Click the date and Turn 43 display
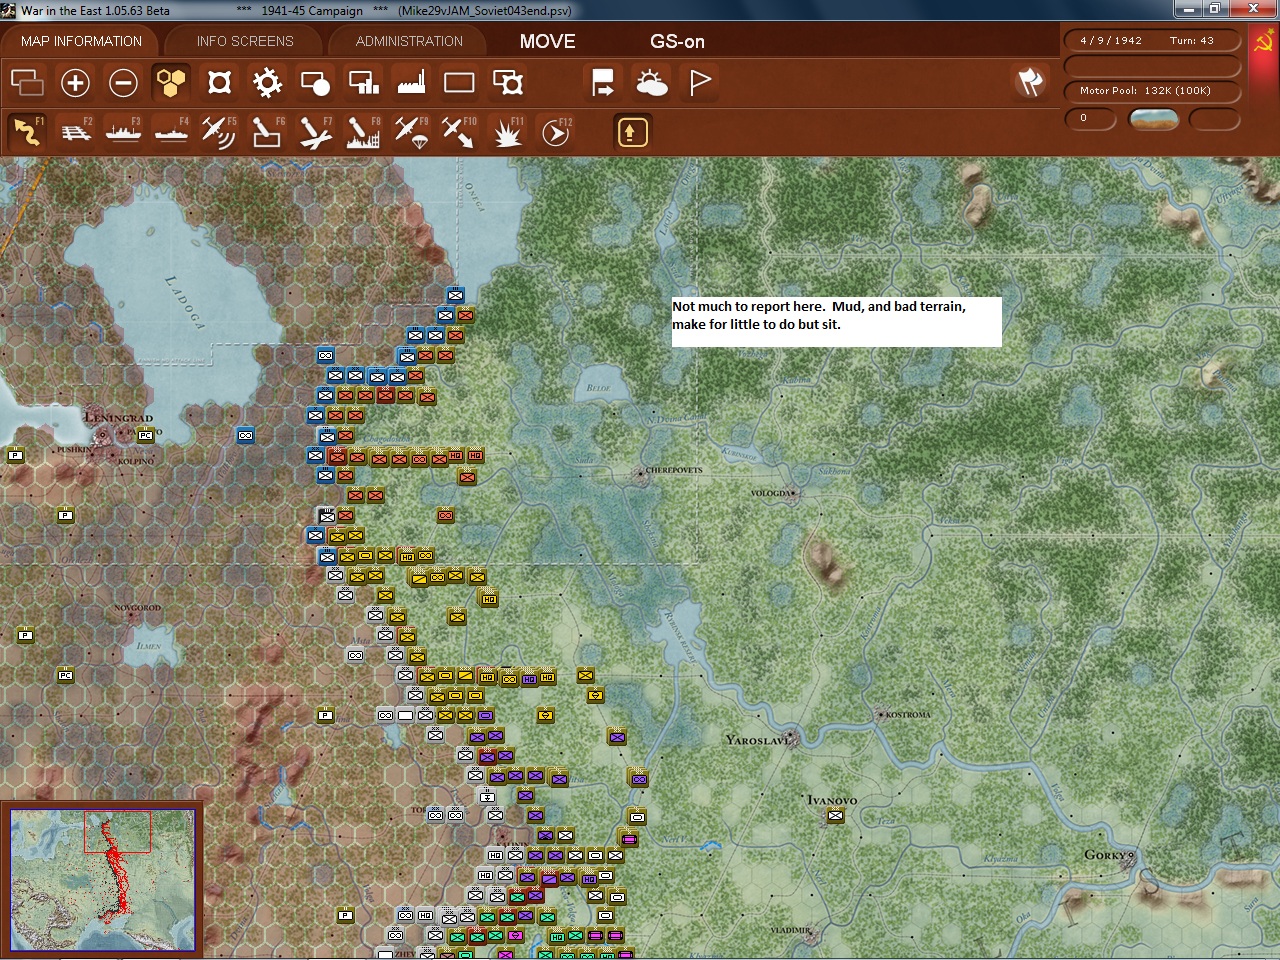The image size is (1280, 960). (x=1151, y=41)
